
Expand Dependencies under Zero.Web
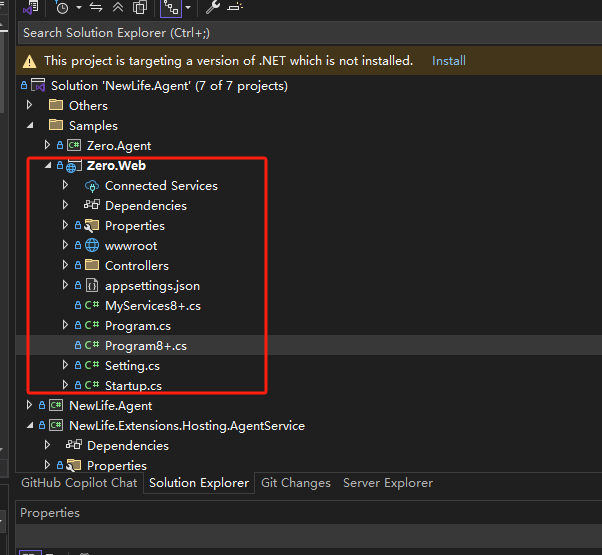65,205
